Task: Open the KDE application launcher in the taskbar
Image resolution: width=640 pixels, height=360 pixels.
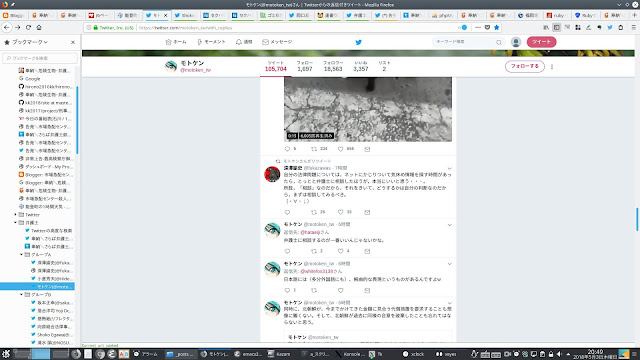Action: coord(6,354)
